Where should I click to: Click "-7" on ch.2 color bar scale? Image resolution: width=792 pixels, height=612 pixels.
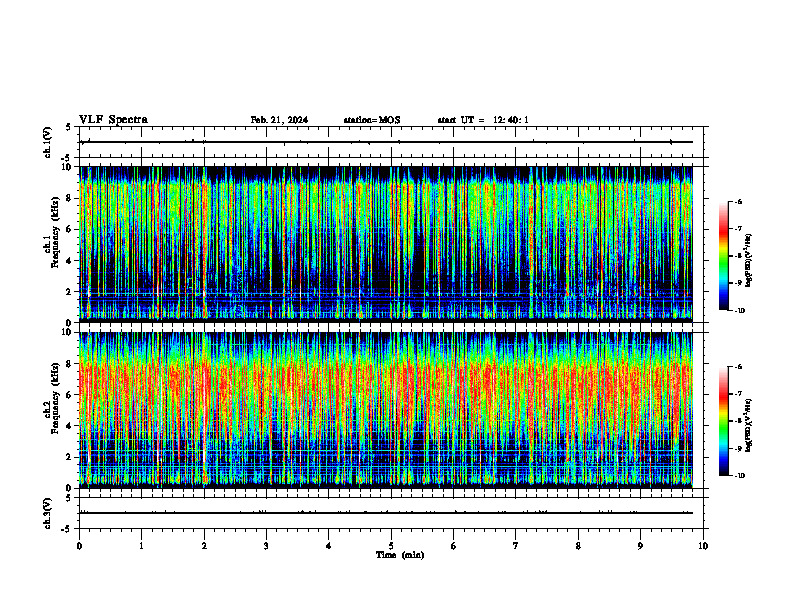click(x=739, y=394)
